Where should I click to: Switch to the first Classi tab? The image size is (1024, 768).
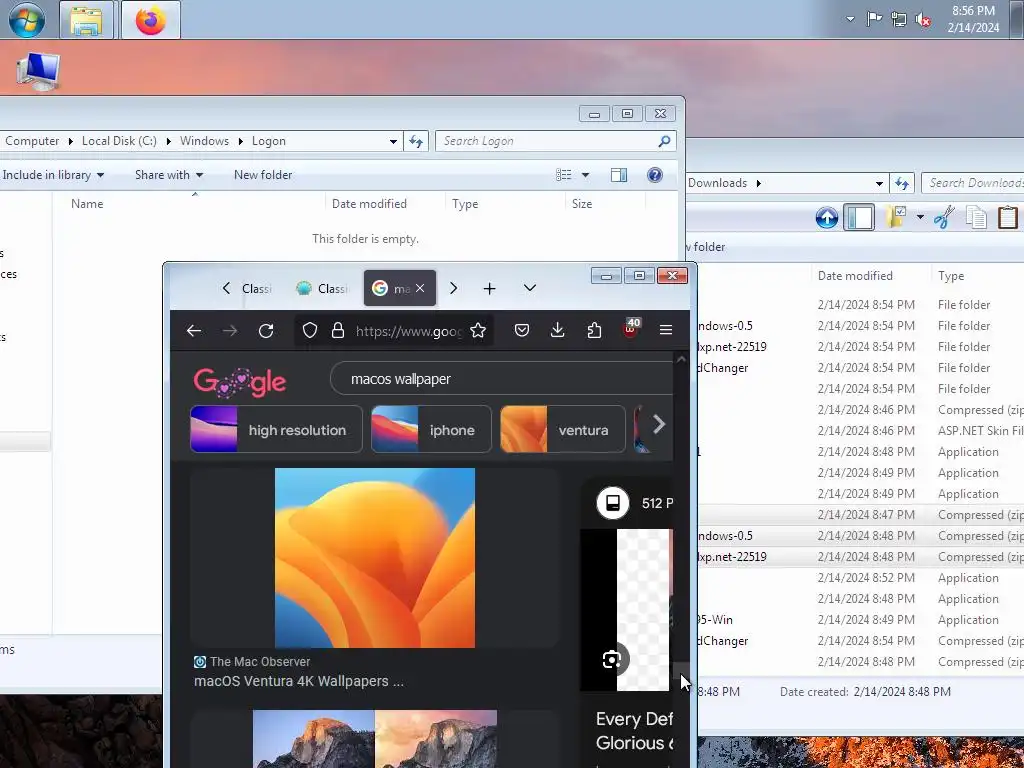(x=256, y=289)
